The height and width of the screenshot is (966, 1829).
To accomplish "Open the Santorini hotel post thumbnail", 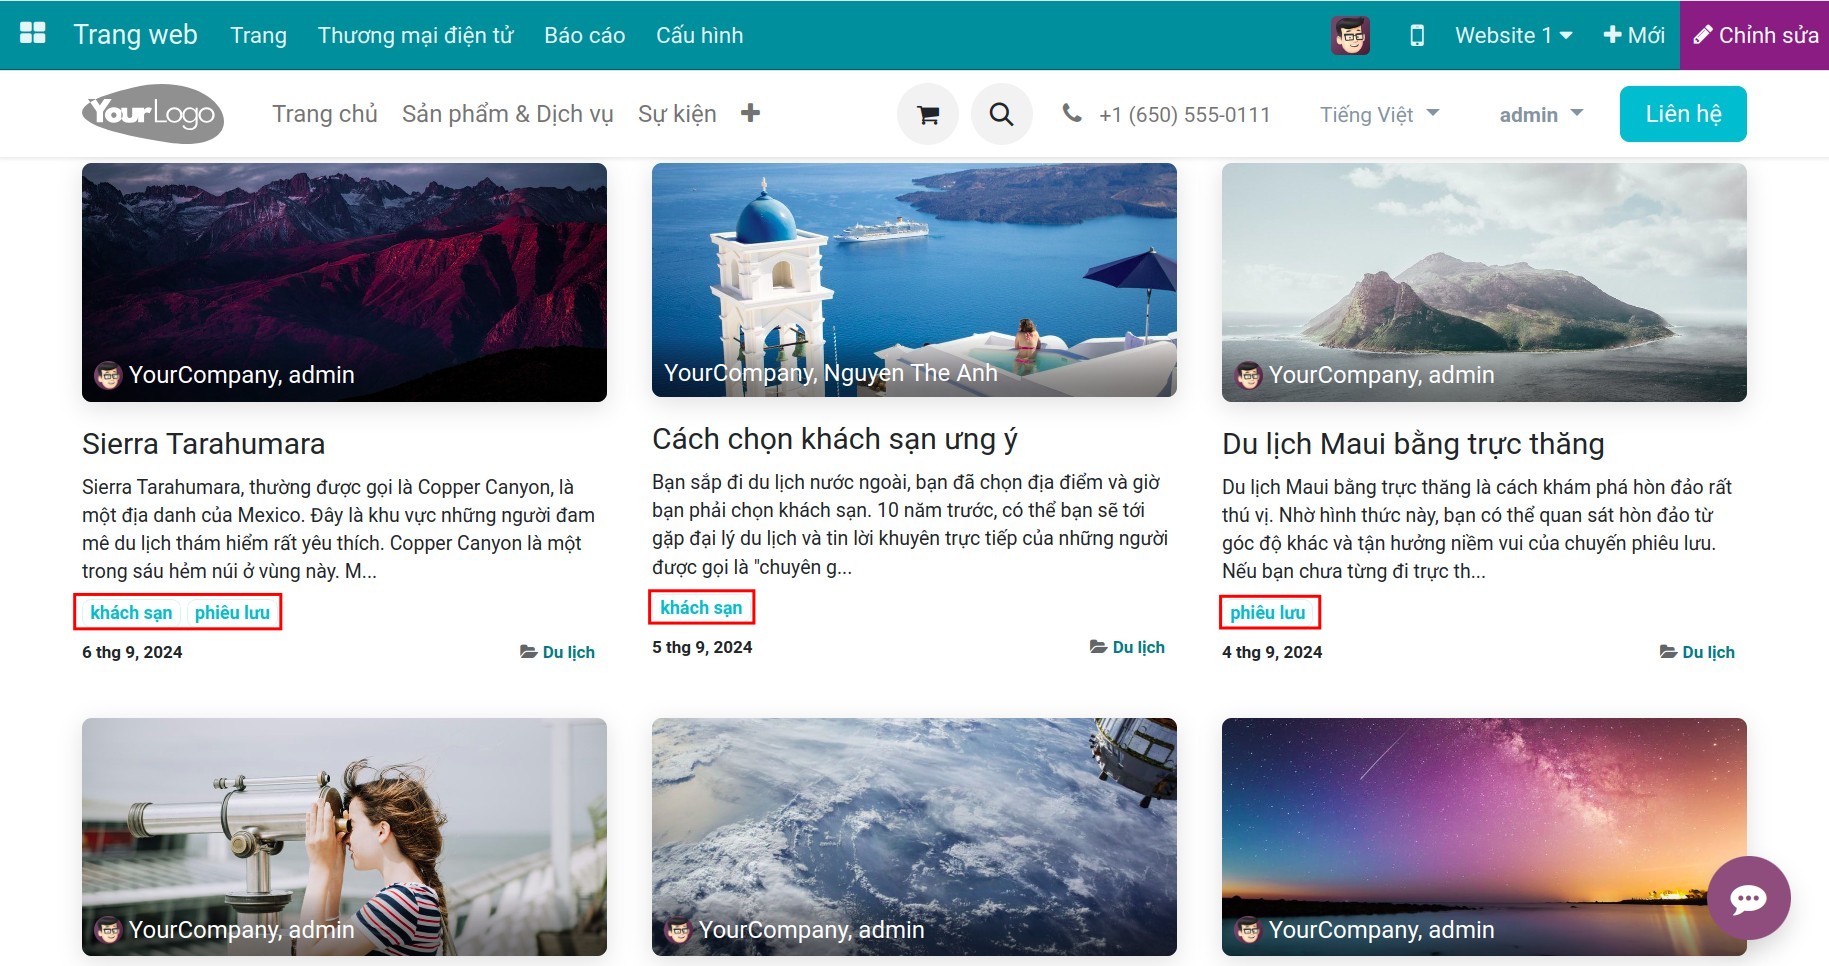I will coord(914,280).
